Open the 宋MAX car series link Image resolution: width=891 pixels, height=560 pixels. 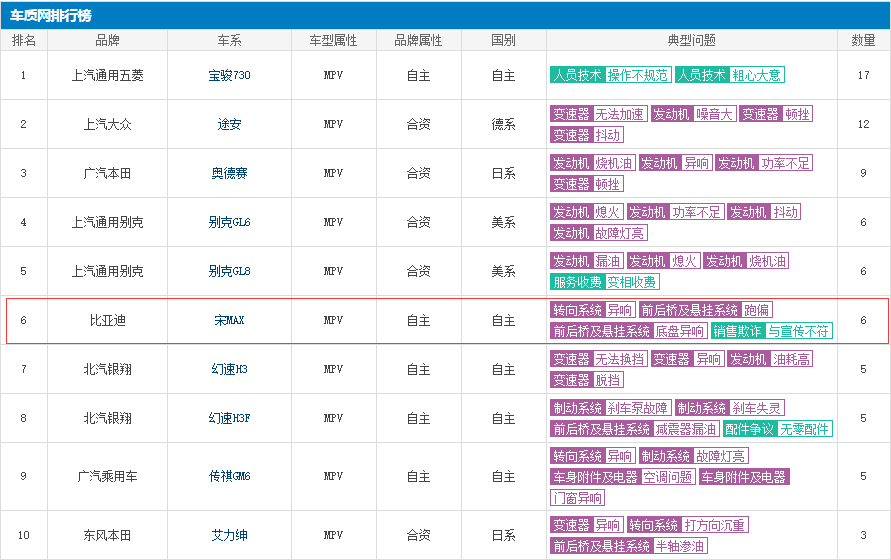coord(229,320)
